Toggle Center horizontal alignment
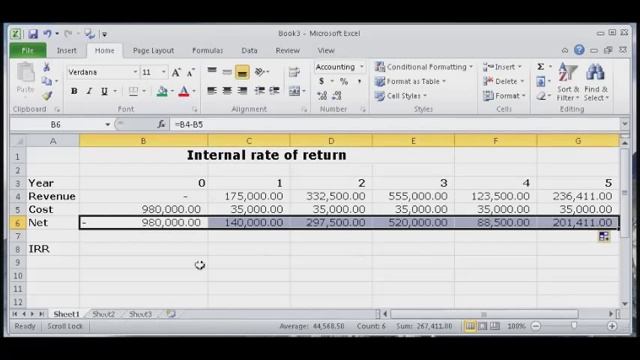 (227, 91)
